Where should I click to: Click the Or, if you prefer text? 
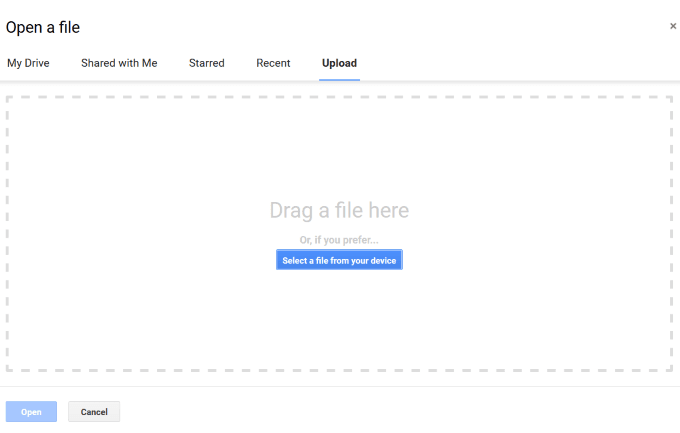(x=339, y=240)
